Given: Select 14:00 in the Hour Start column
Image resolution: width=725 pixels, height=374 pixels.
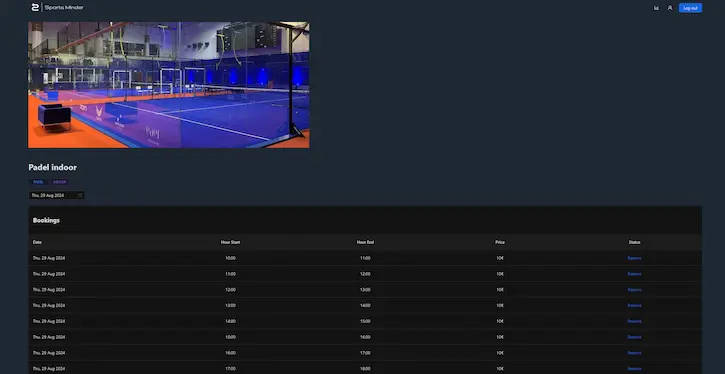Looking at the screenshot, I should point(230,321).
